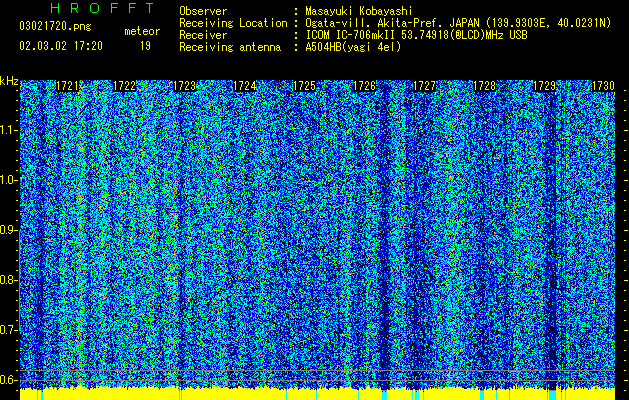Click the 1727 time marker
The image size is (629, 400).
click(x=424, y=86)
